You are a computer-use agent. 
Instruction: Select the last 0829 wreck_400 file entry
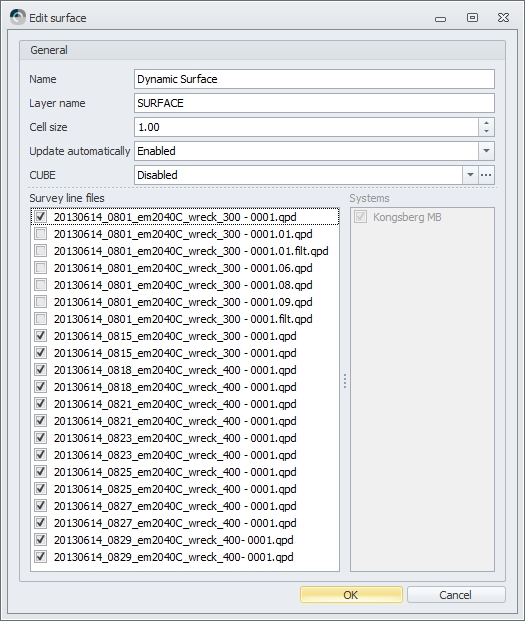173,557
